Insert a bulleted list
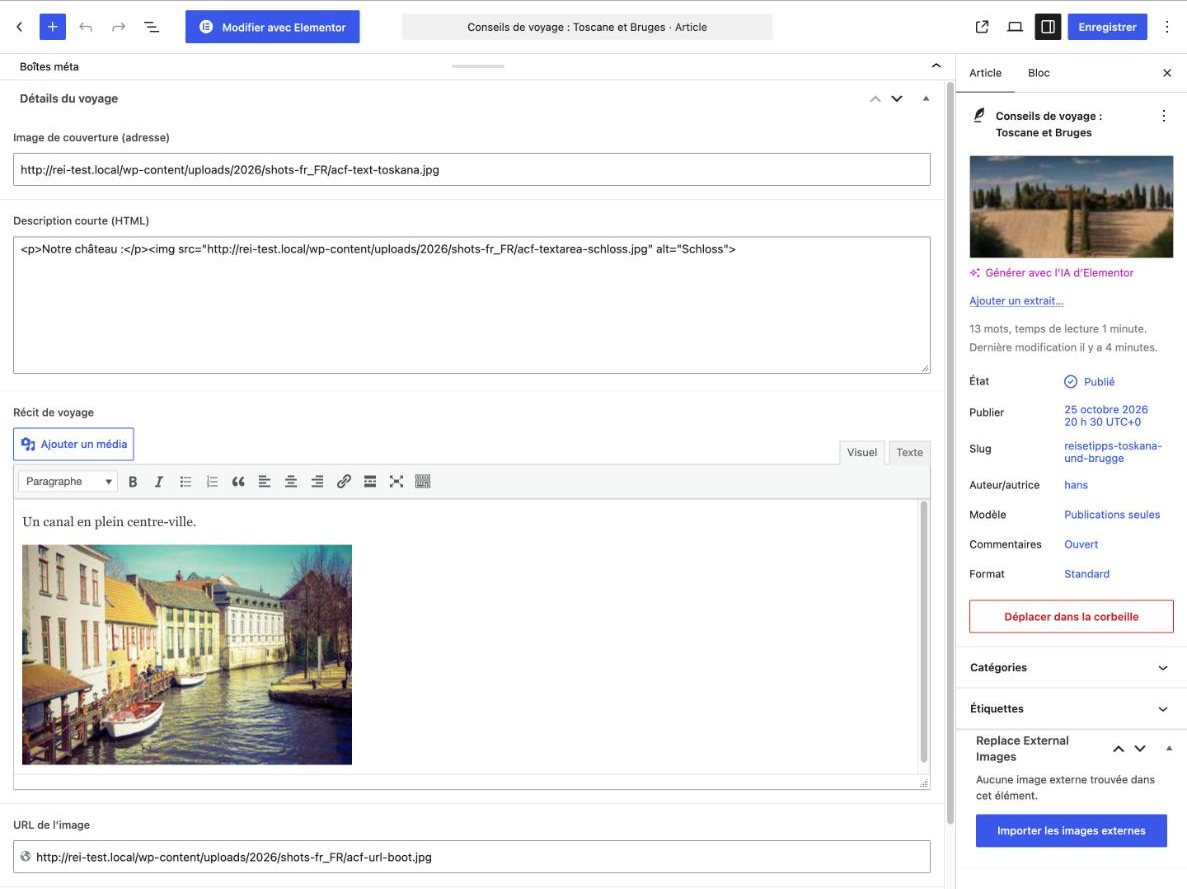The height and width of the screenshot is (889, 1187). 185,482
